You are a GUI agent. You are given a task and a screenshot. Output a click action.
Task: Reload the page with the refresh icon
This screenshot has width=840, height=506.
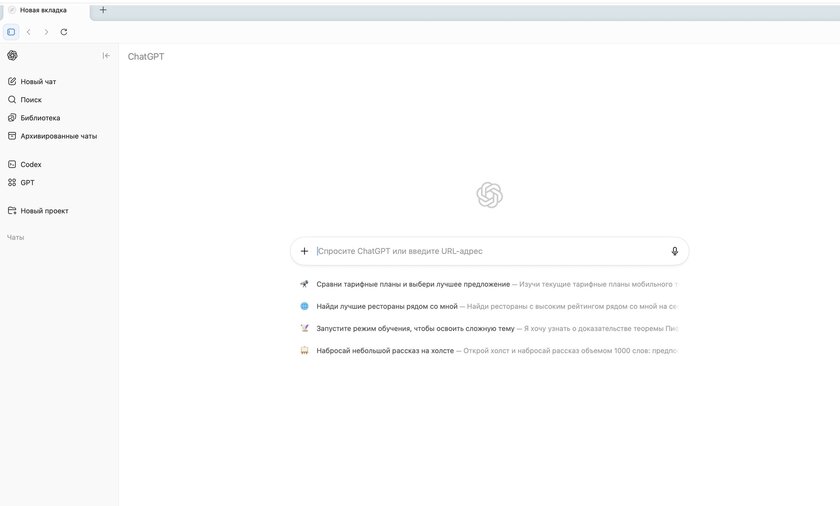pos(64,32)
